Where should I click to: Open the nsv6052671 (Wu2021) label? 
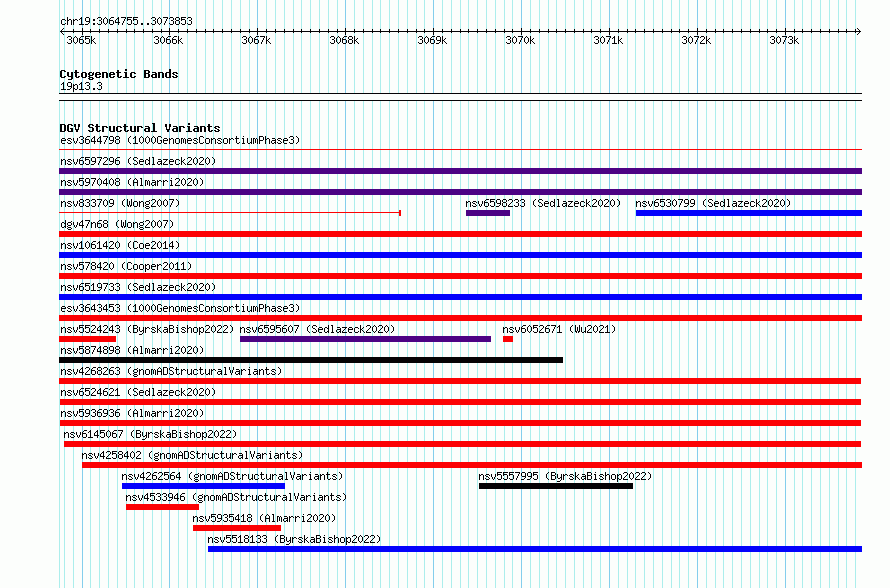point(559,329)
